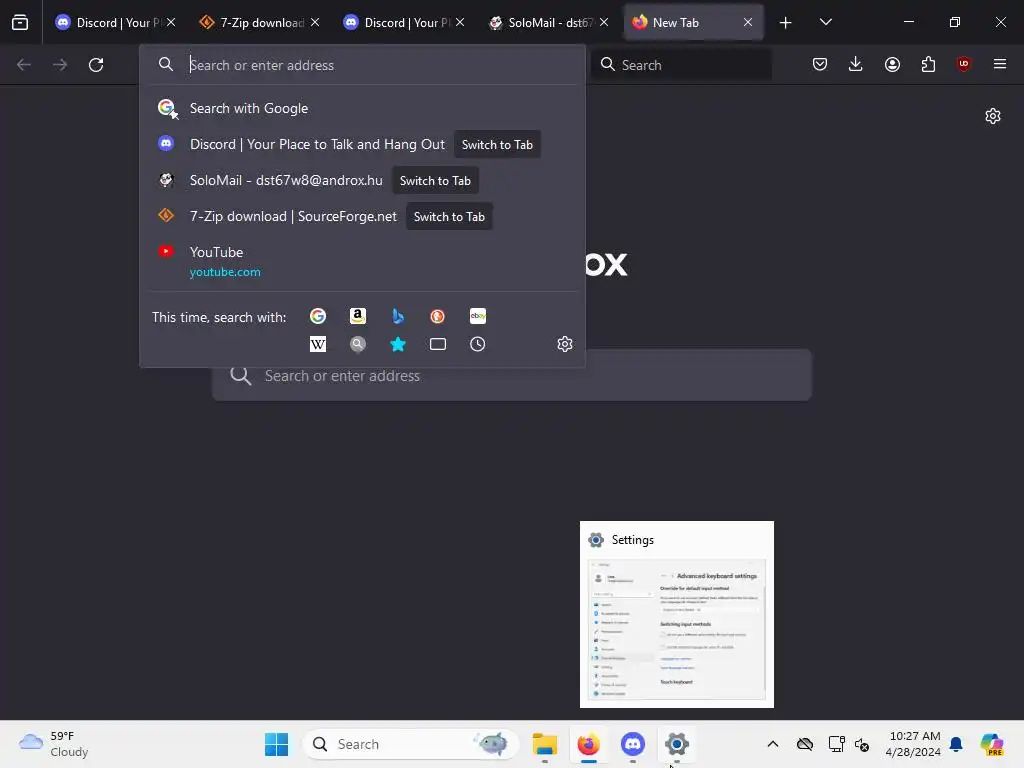The height and width of the screenshot is (768, 1024).
Task: Open the Firefox application menu
Action: click(1000, 64)
